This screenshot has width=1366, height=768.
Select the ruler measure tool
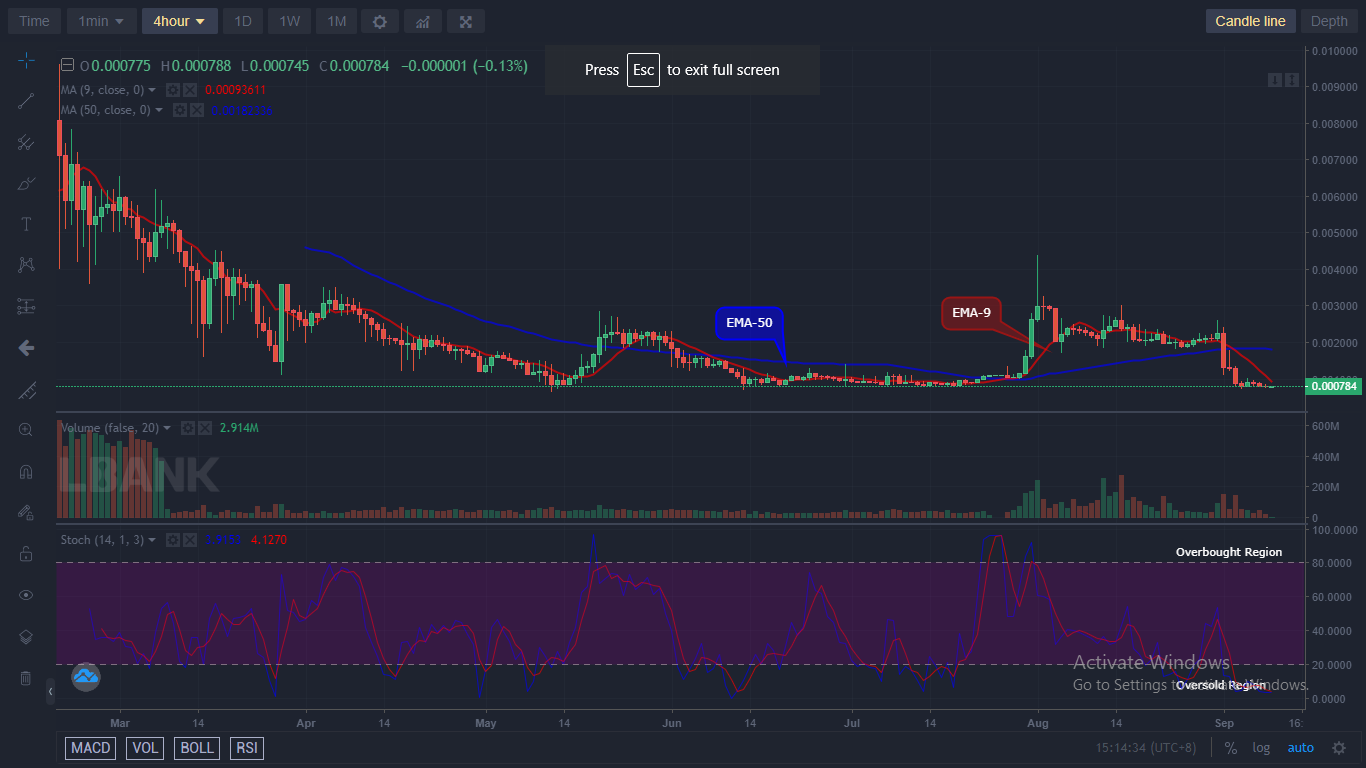tap(26, 389)
